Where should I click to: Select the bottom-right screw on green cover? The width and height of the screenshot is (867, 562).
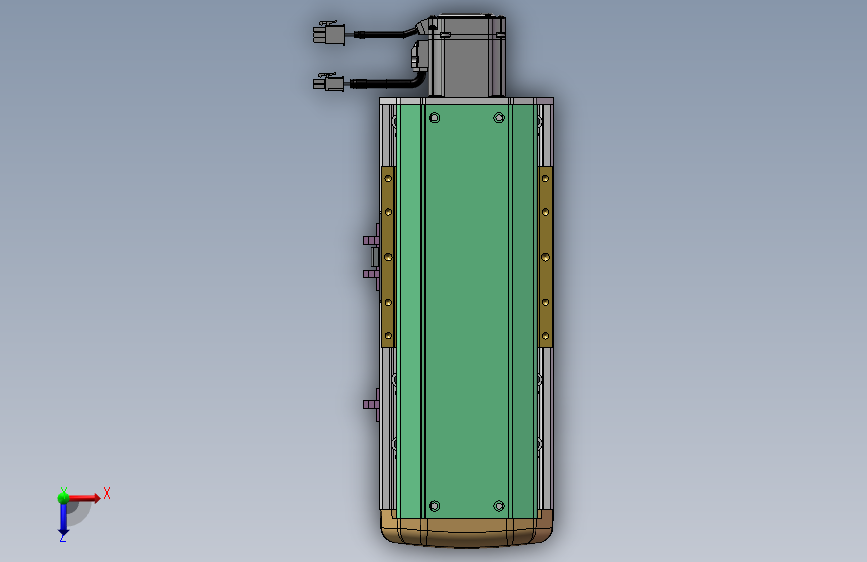pyautogui.click(x=499, y=506)
